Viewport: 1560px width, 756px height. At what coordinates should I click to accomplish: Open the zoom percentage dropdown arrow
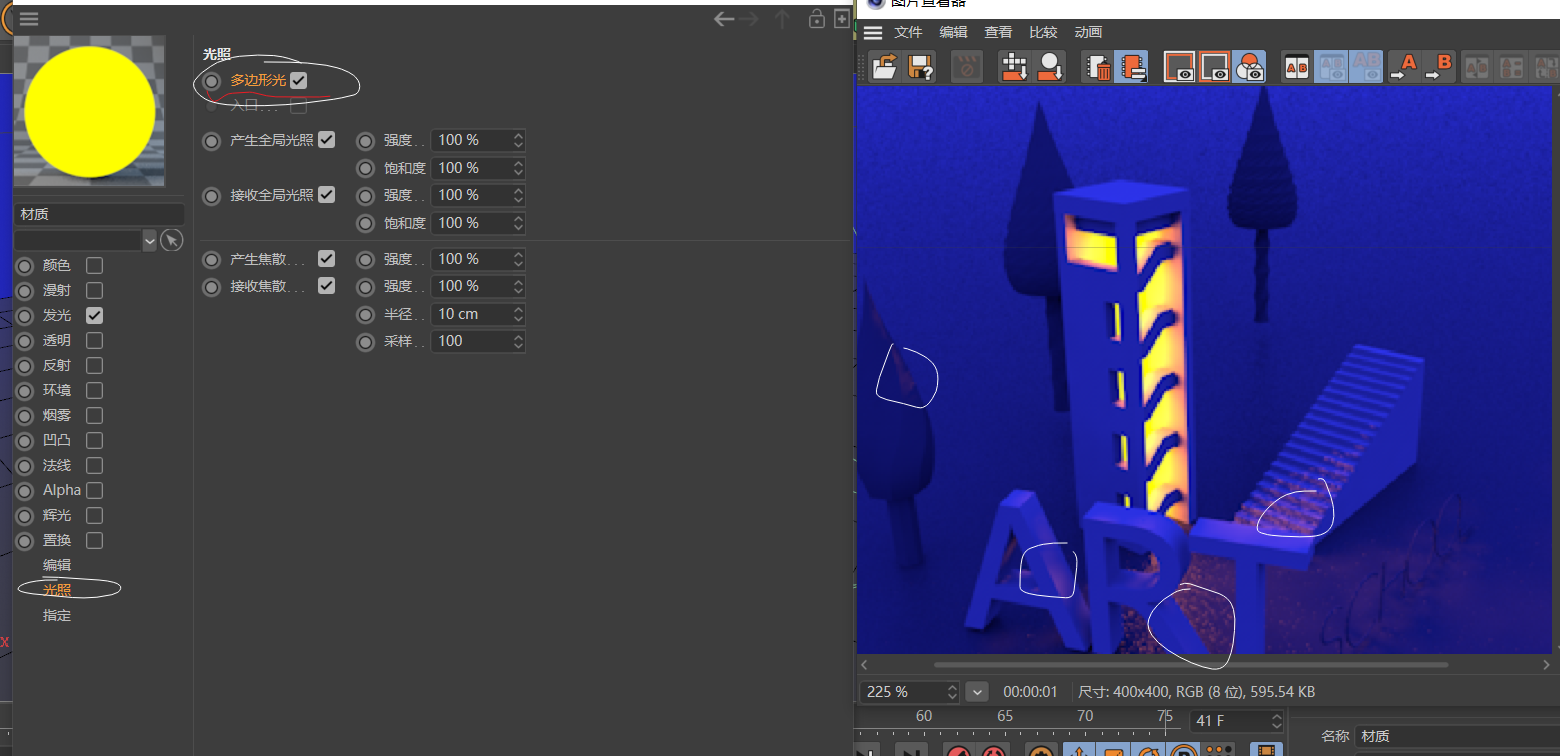[977, 692]
